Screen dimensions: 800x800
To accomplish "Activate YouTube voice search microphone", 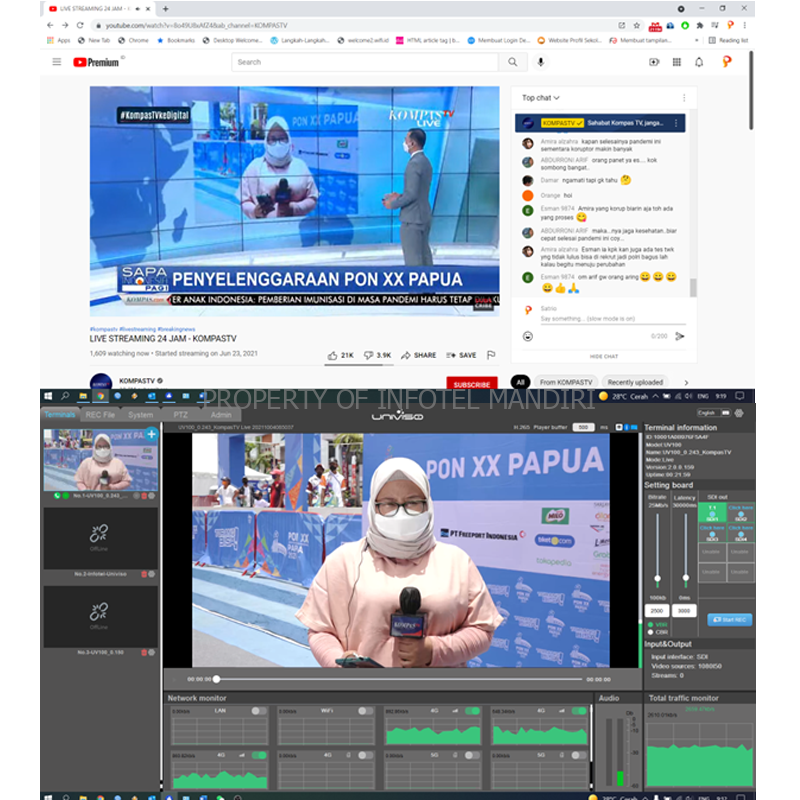I will click(541, 62).
